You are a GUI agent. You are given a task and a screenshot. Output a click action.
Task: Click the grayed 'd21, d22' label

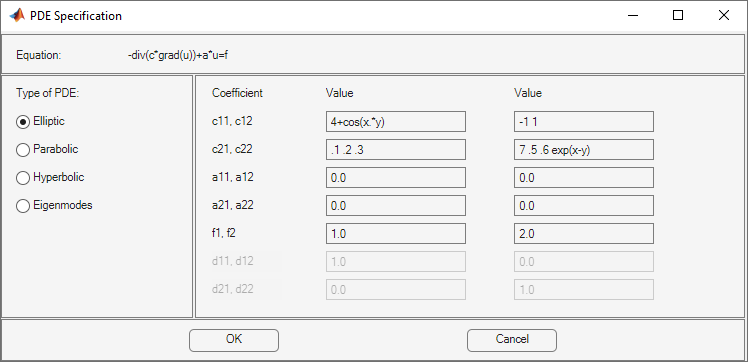point(233,289)
